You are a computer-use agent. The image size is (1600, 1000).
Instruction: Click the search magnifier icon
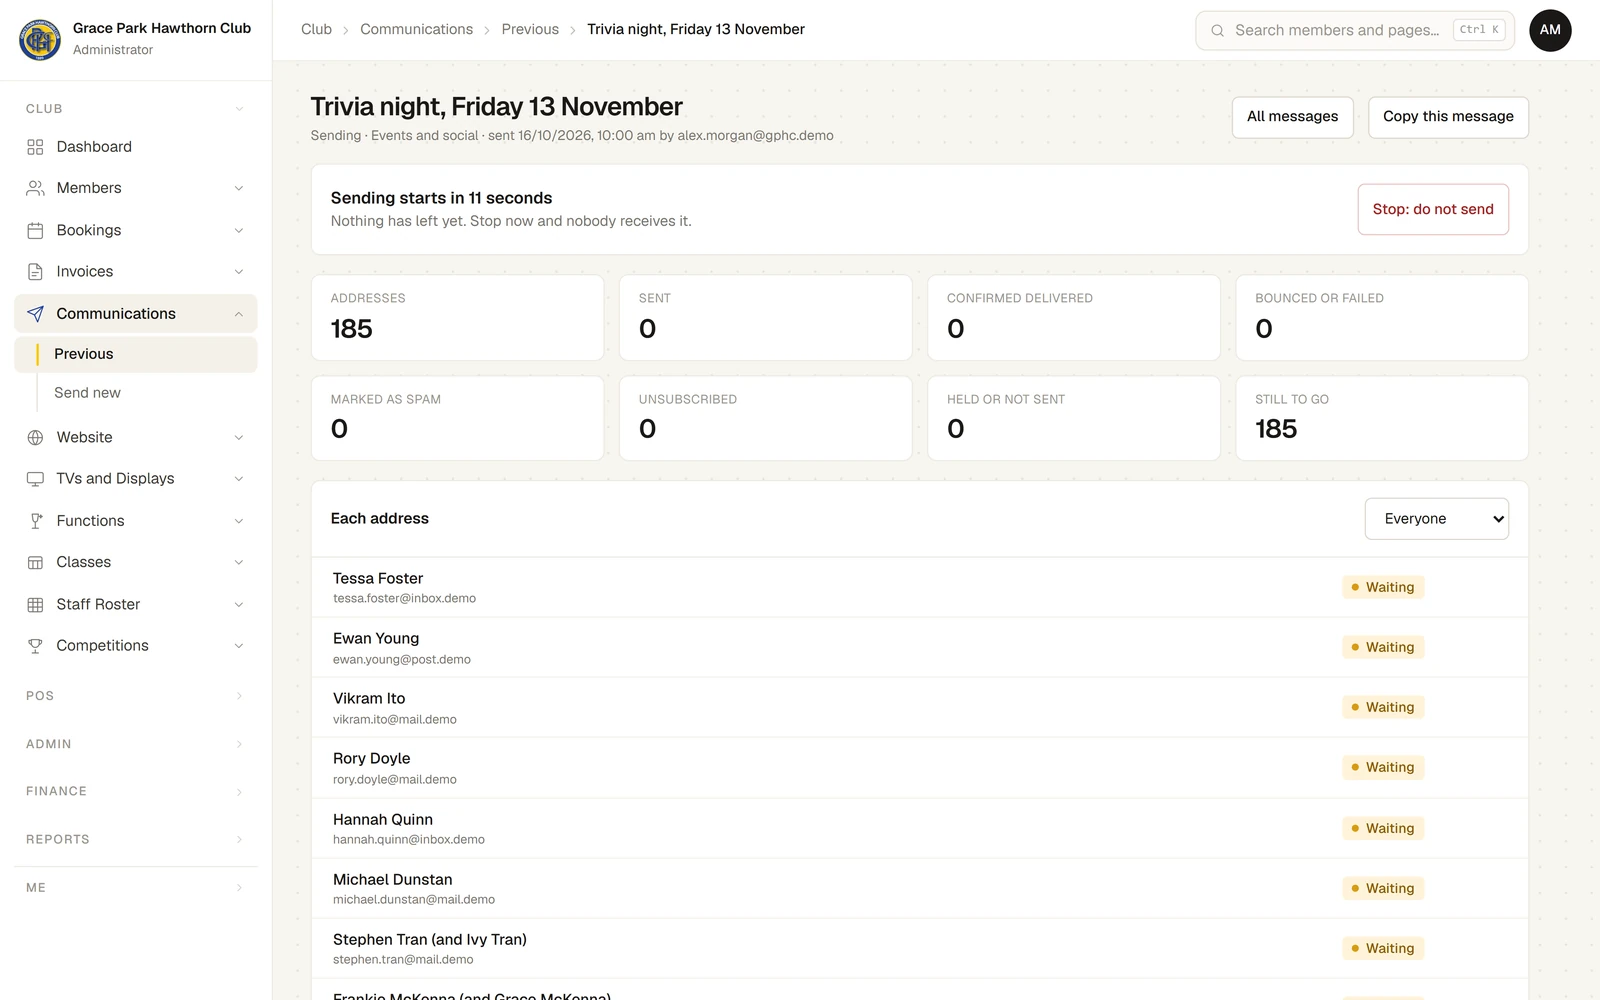coord(1217,30)
